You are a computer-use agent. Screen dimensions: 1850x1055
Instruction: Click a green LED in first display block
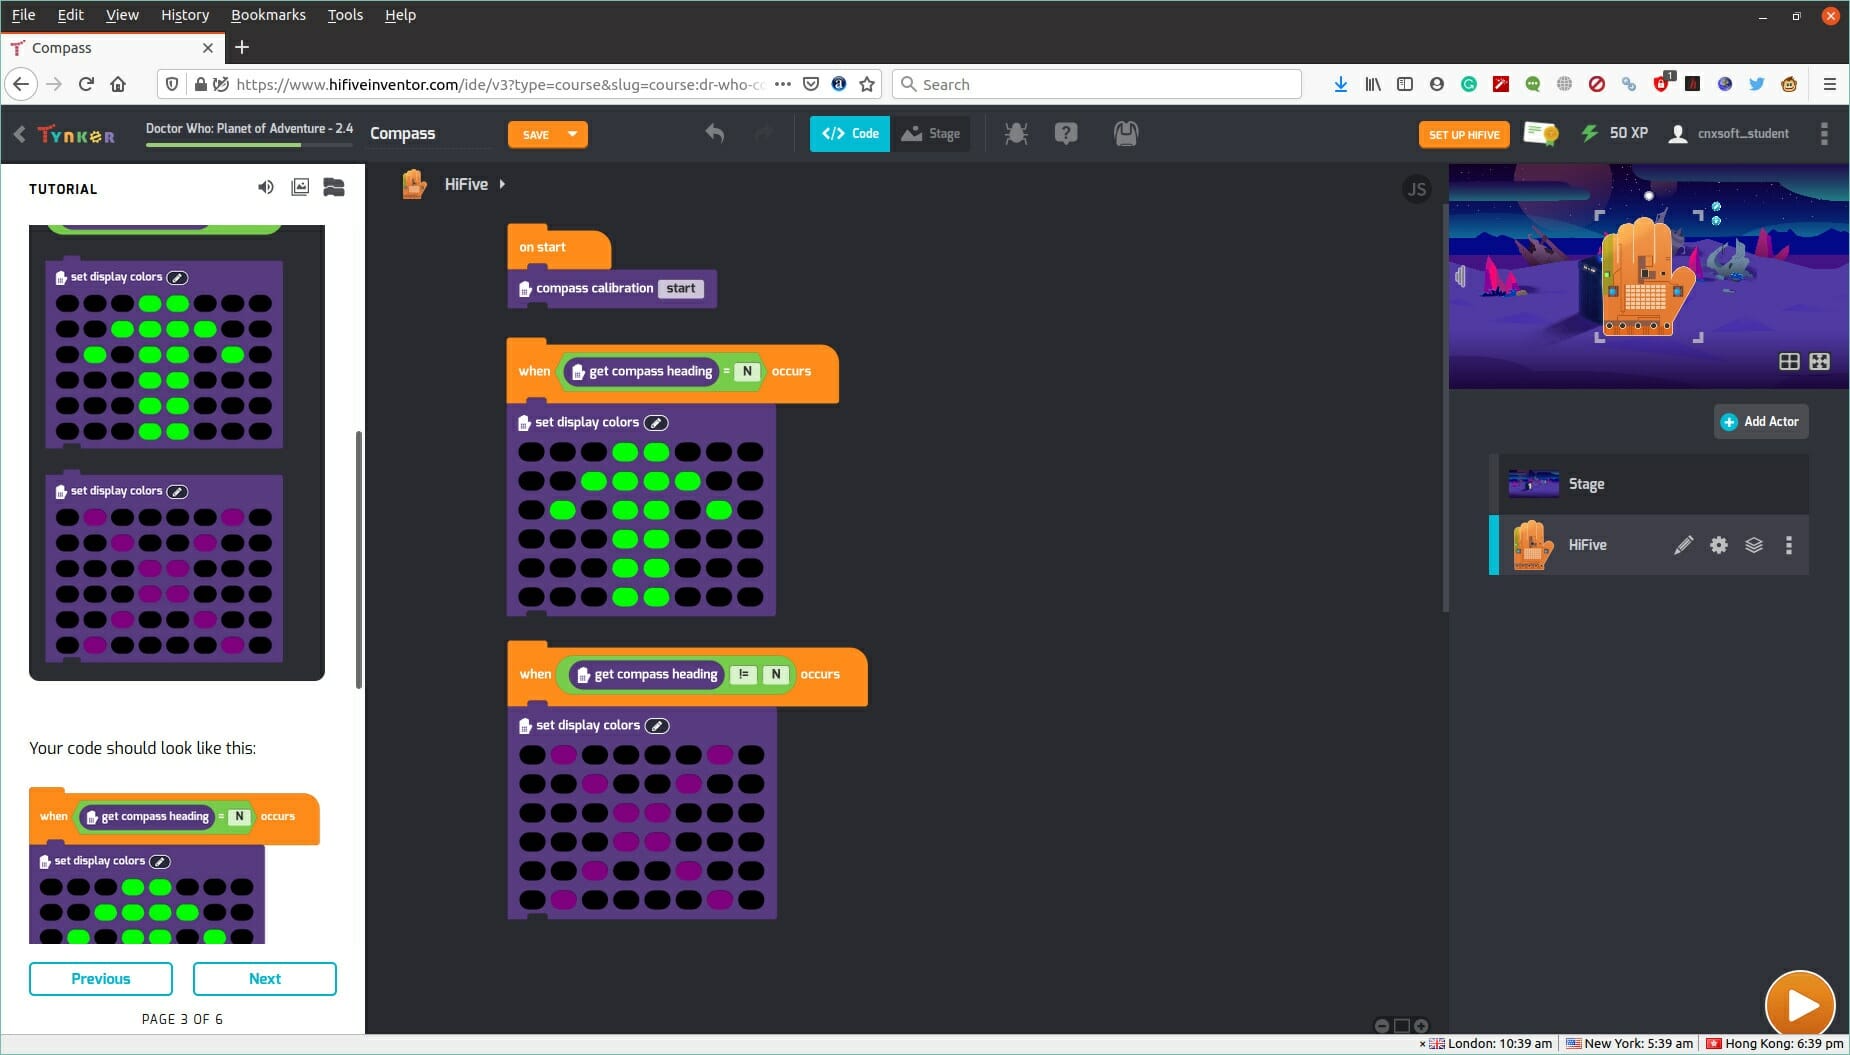pos(625,452)
